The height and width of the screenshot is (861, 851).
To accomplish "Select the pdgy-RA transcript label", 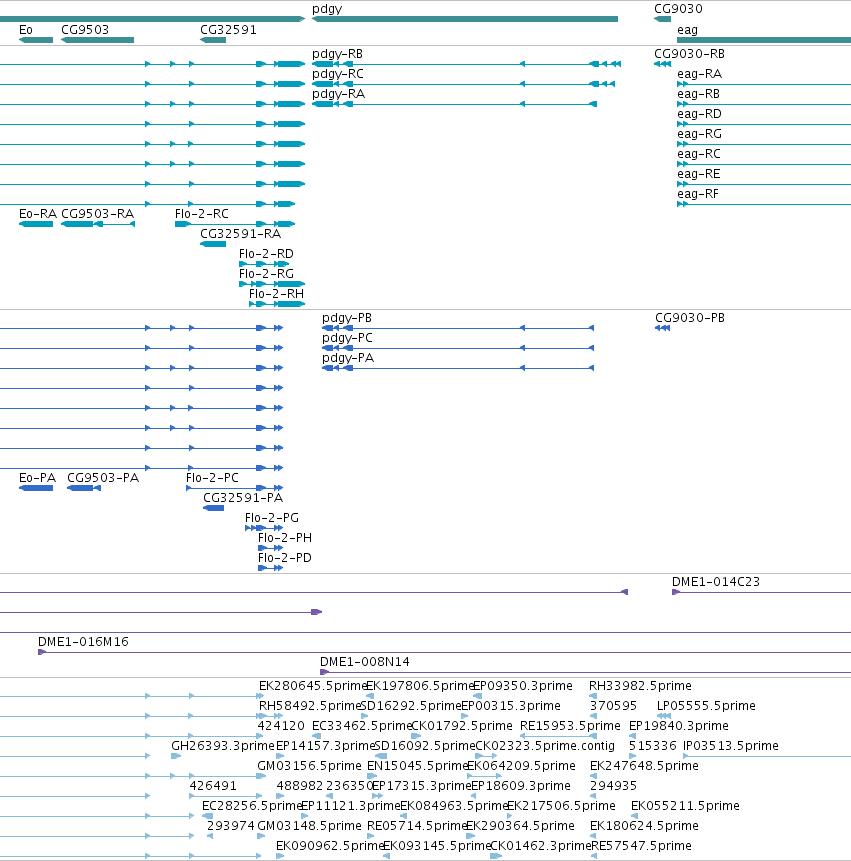I will (338, 94).
